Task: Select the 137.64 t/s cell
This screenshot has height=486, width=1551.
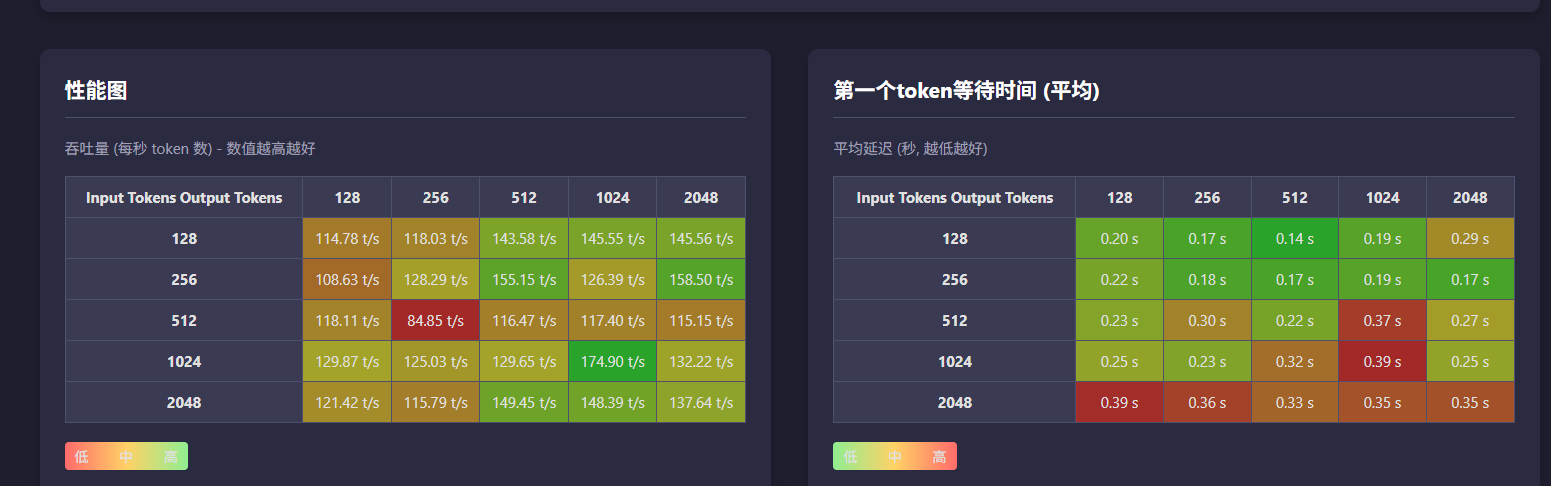Action: 701,403
